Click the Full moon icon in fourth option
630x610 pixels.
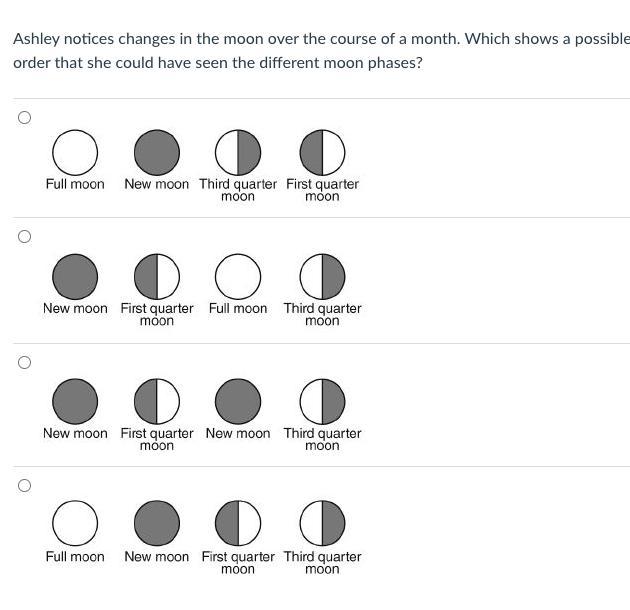tap(75, 523)
